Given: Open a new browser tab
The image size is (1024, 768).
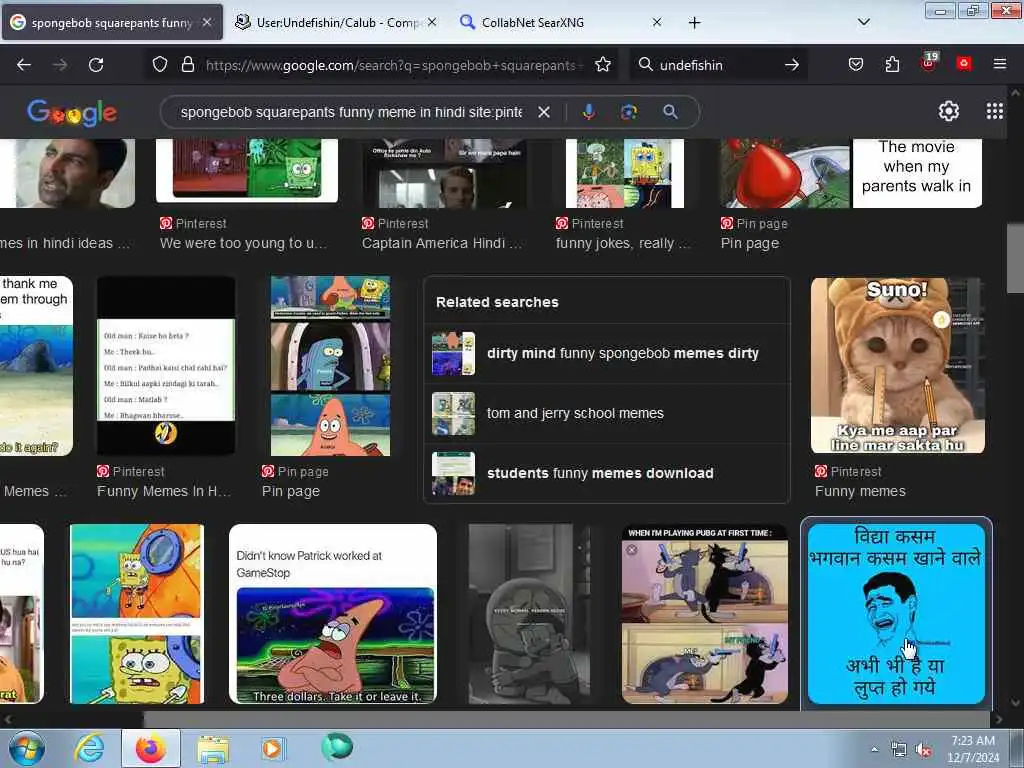Looking at the screenshot, I should (x=694, y=23).
